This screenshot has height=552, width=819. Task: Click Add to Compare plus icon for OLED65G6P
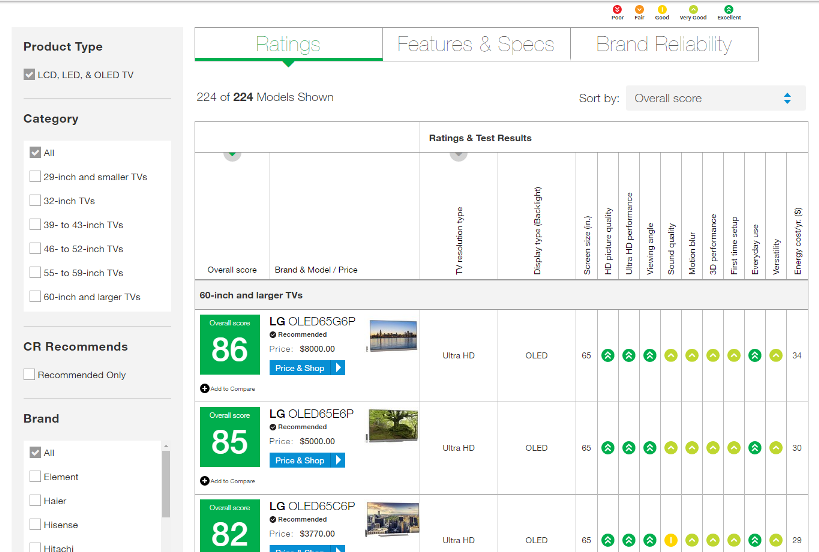coord(204,389)
